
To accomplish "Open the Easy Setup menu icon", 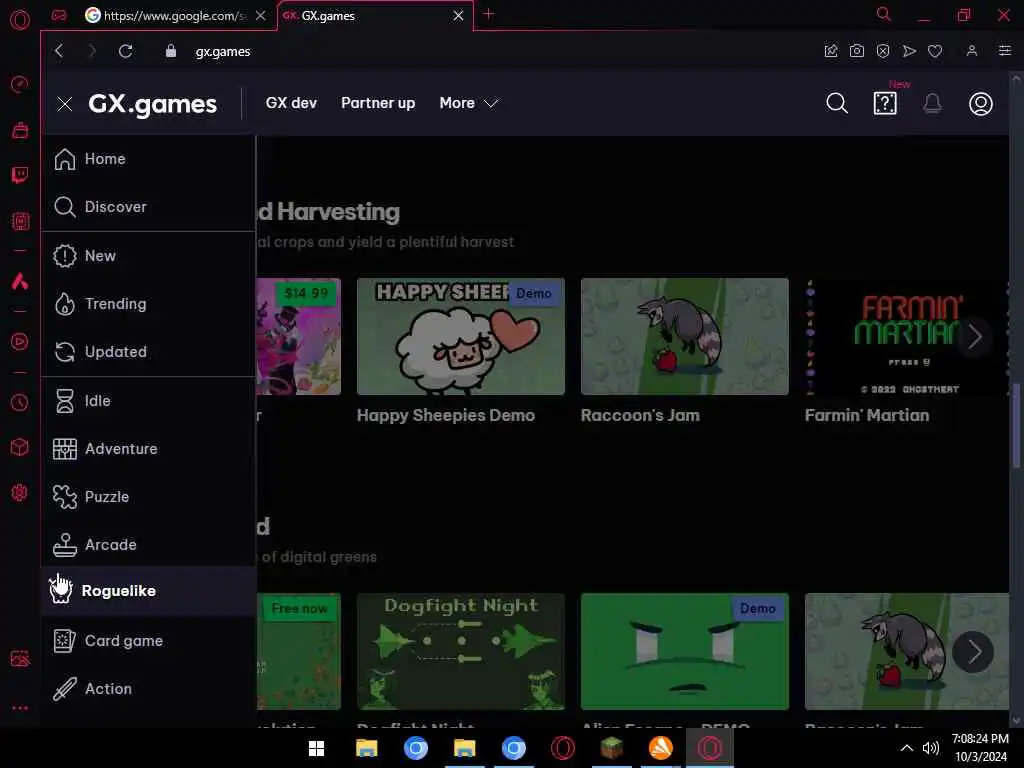I will pos(1004,51).
